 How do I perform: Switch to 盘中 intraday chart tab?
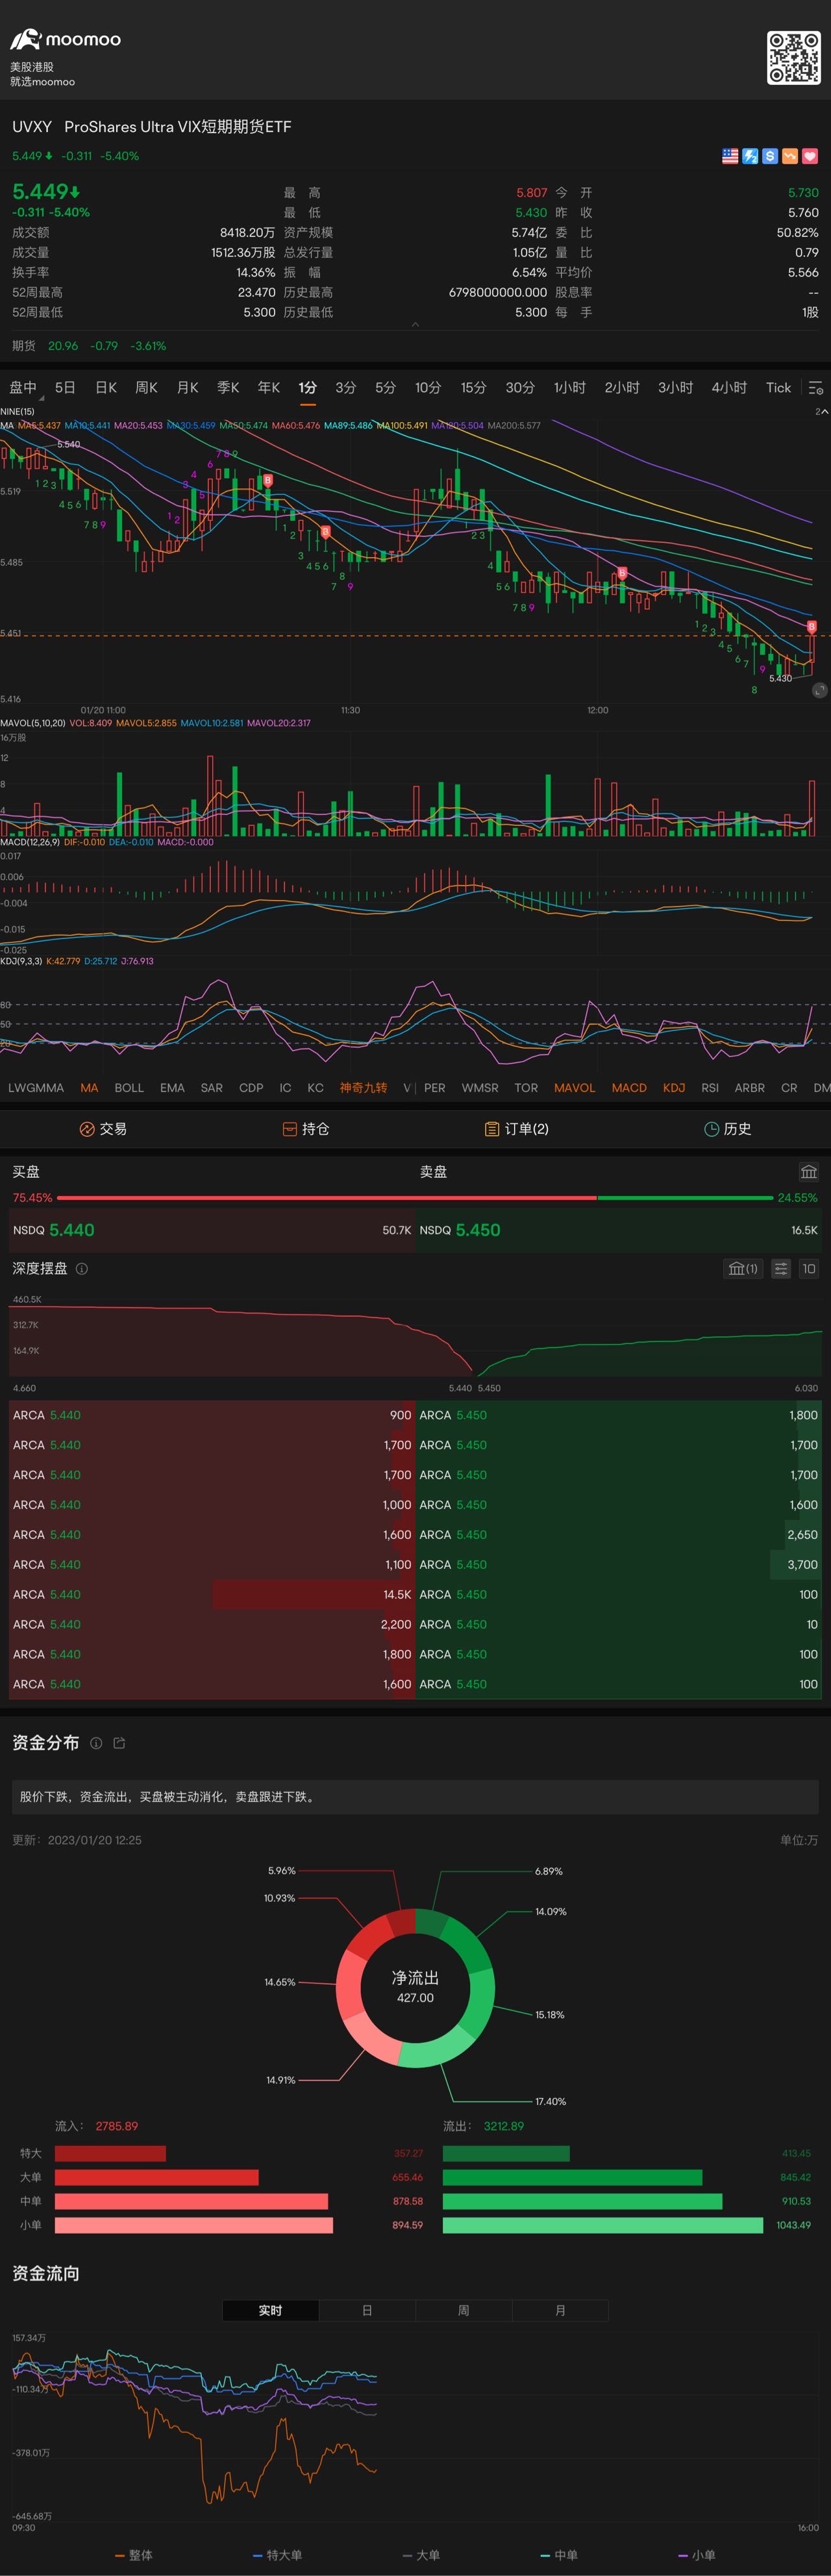click(x=23, y=387)
